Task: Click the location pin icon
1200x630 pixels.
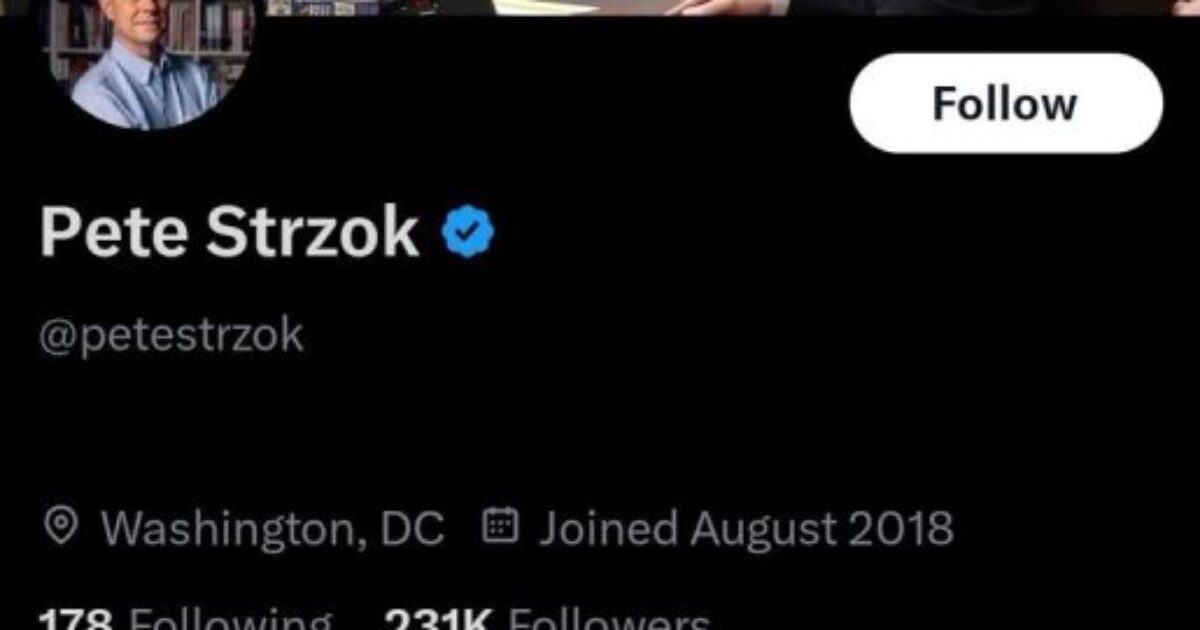Action: coord(63,526)
